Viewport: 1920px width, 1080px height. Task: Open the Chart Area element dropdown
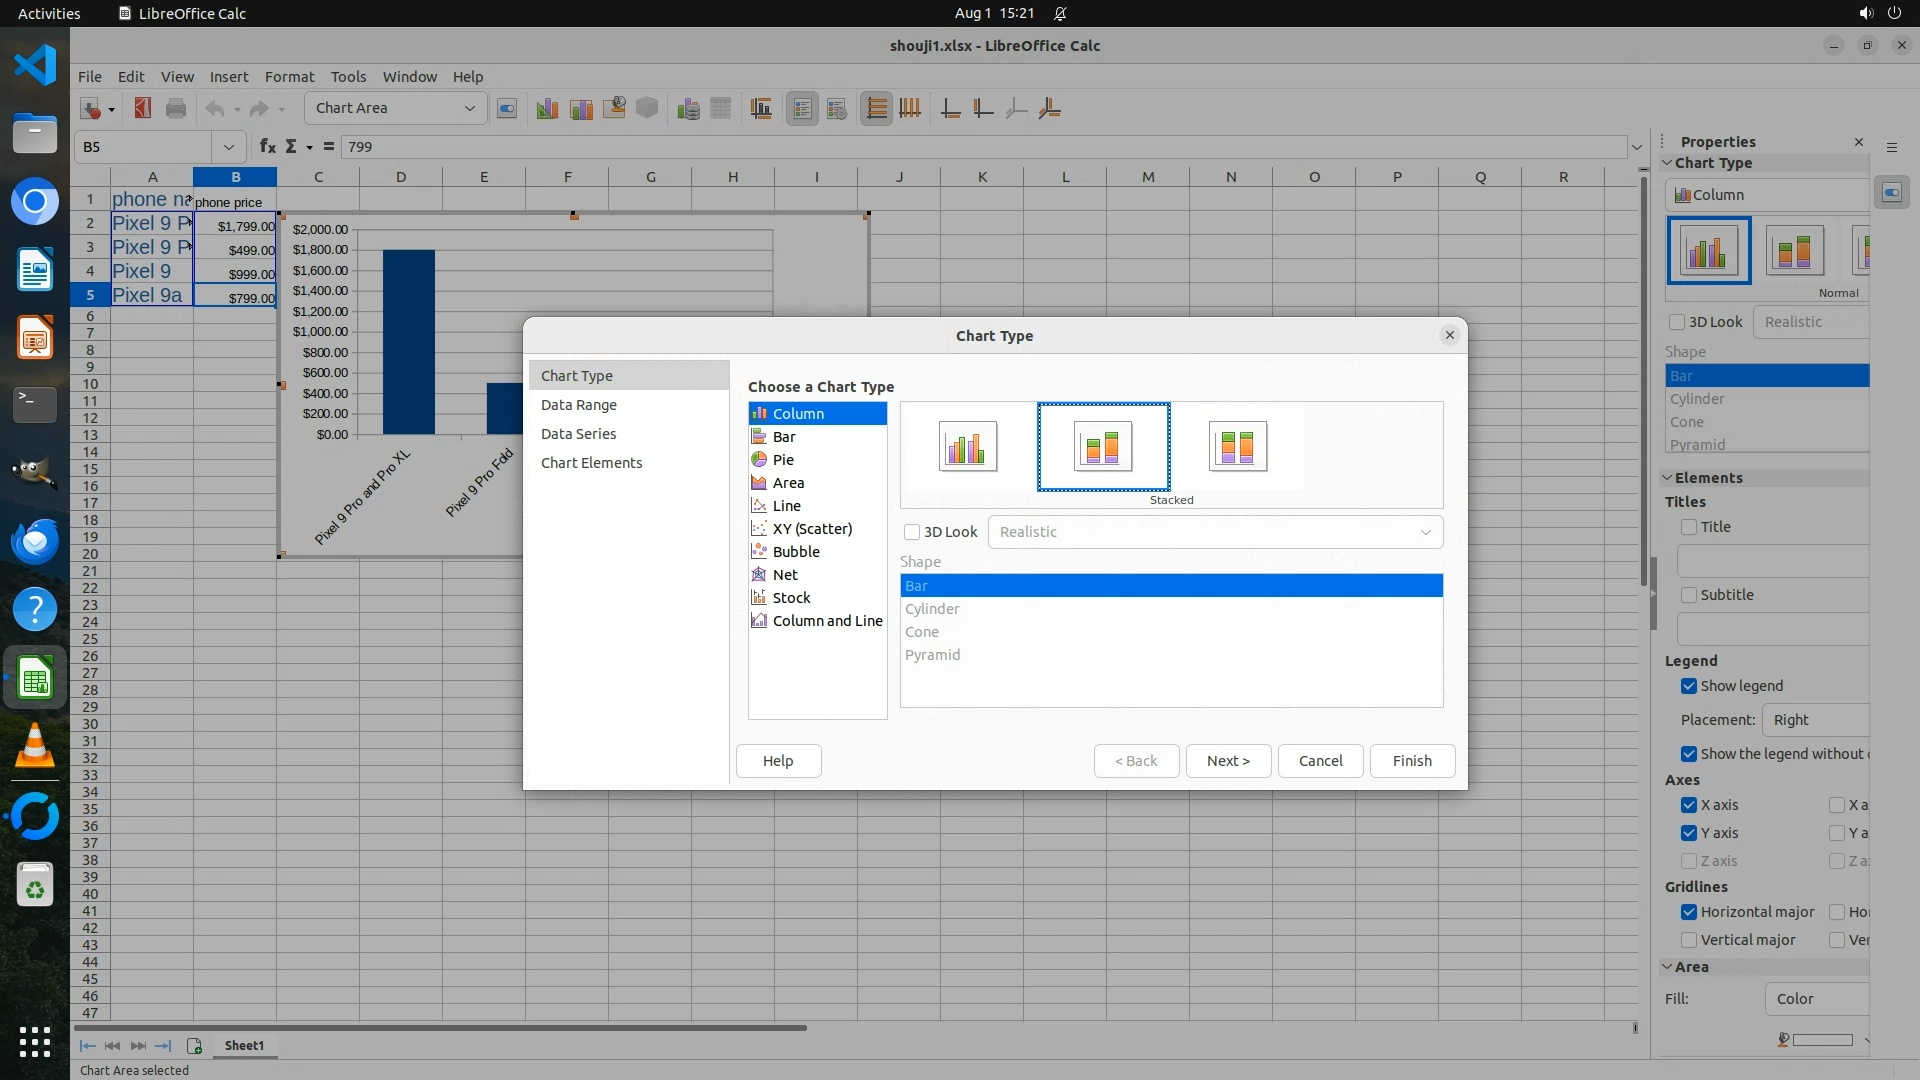pos(469,108)
